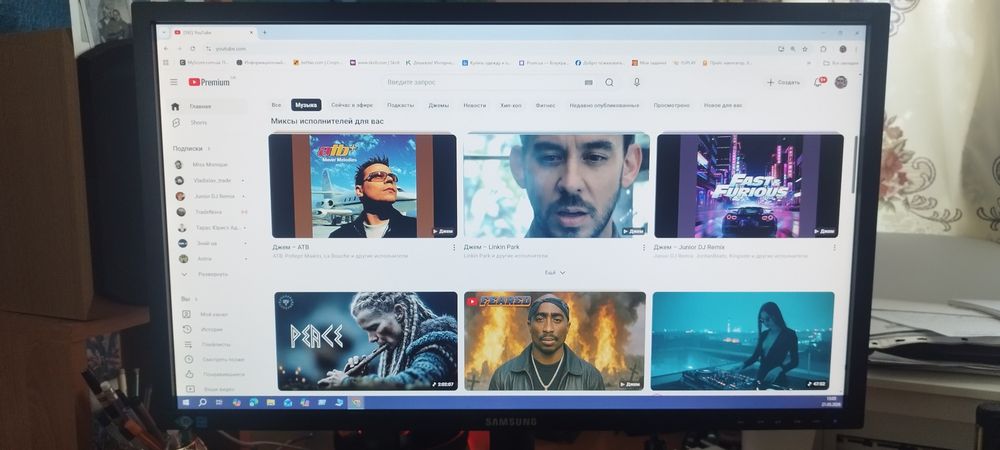
Task: Click the search magnifier button
Action: 609,82
